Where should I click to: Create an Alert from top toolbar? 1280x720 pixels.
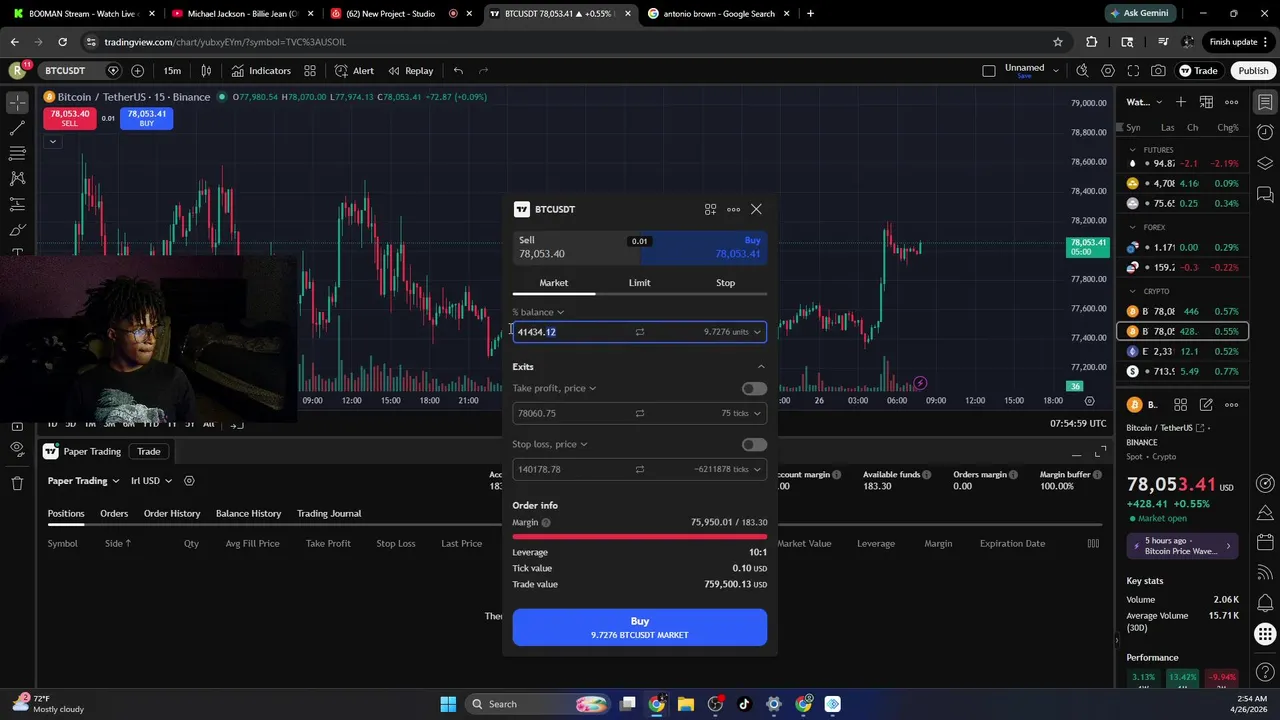pos(354,71)
